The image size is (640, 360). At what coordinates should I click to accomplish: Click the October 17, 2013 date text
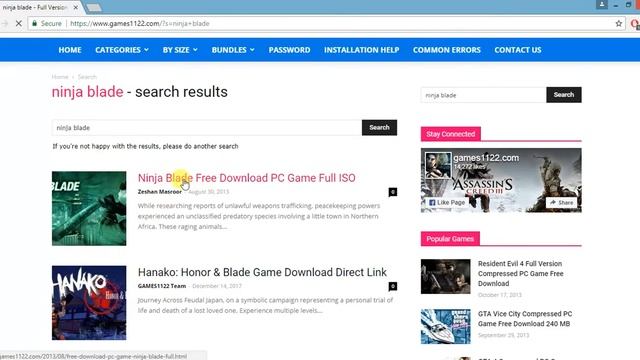(500, 295)
